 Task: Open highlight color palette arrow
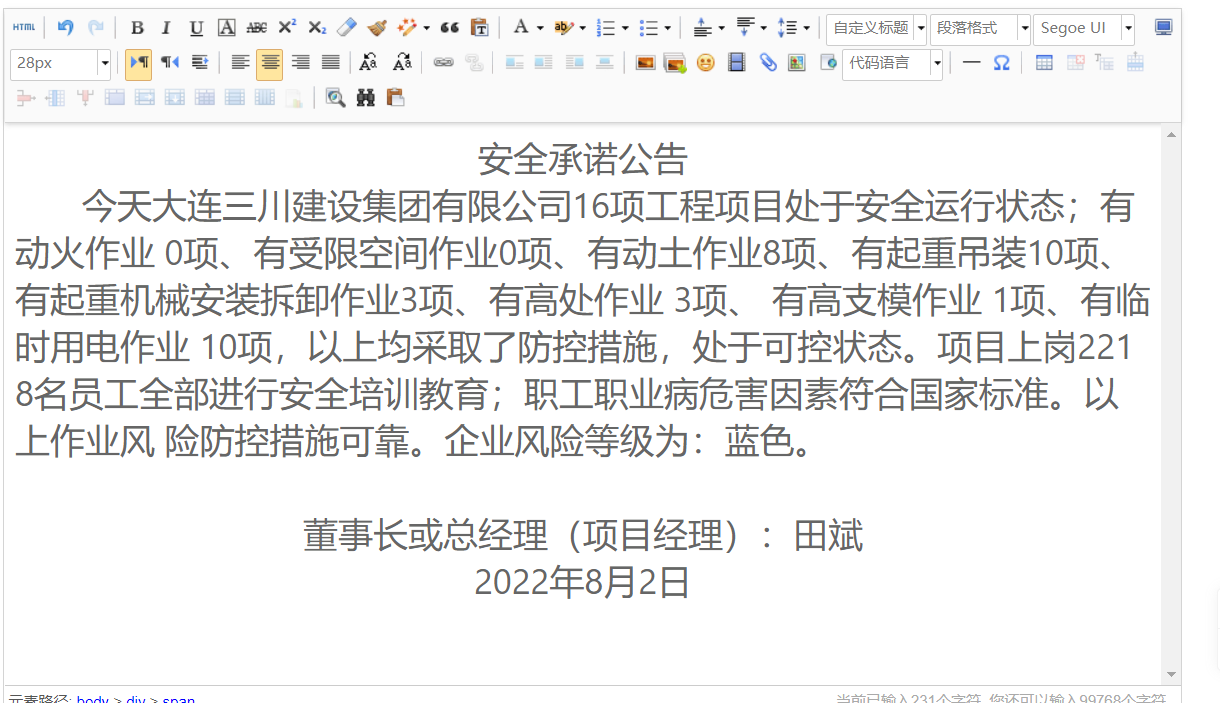point(583,28)
